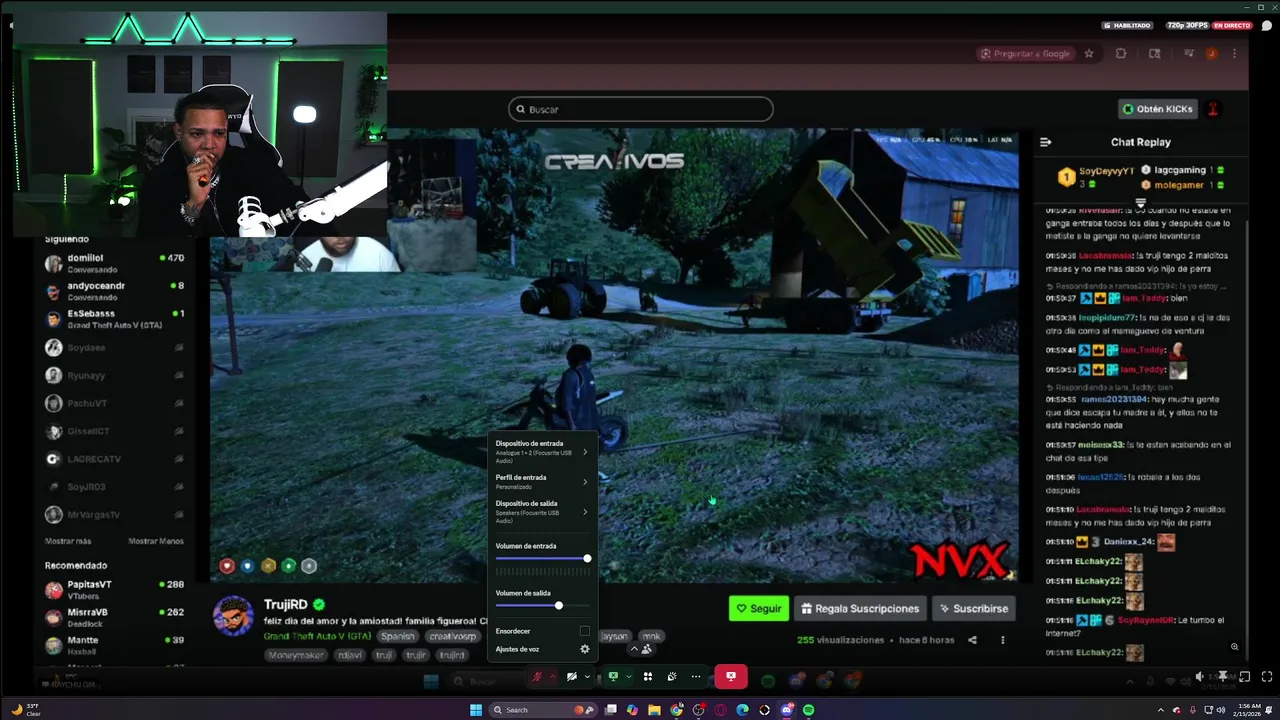Open screen share options arrow
The width and height of the screenshot is (1280, 720).
[x=628, y=677]
